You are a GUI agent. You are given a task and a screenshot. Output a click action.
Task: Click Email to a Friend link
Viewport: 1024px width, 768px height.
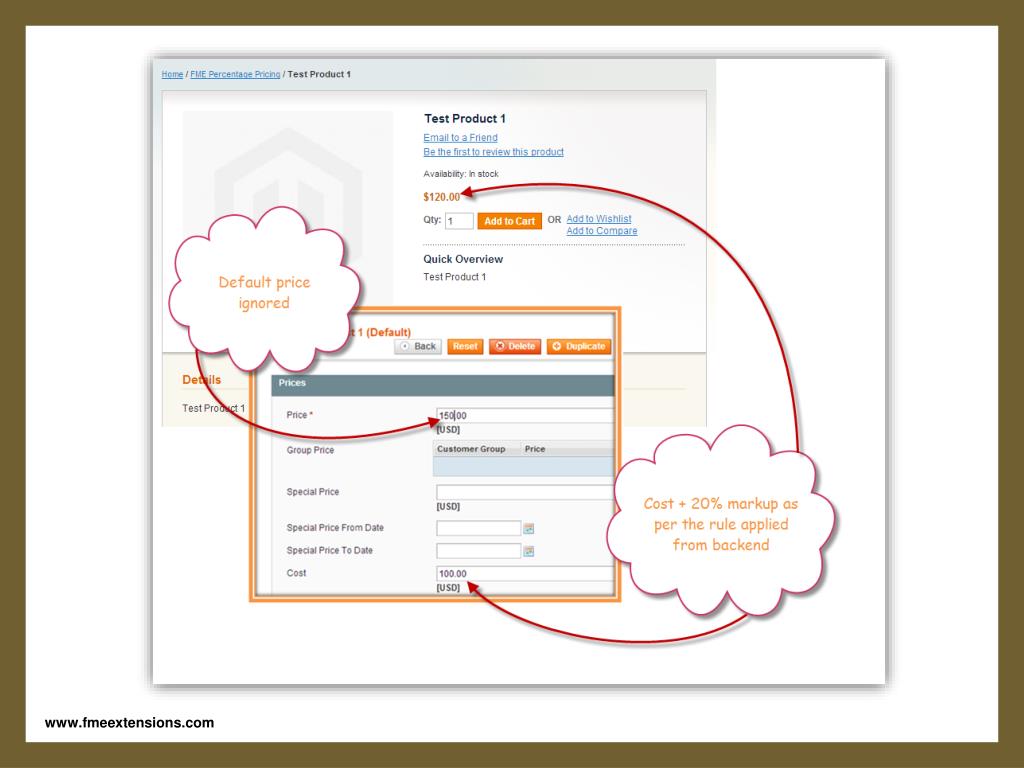tap(460, 138)
